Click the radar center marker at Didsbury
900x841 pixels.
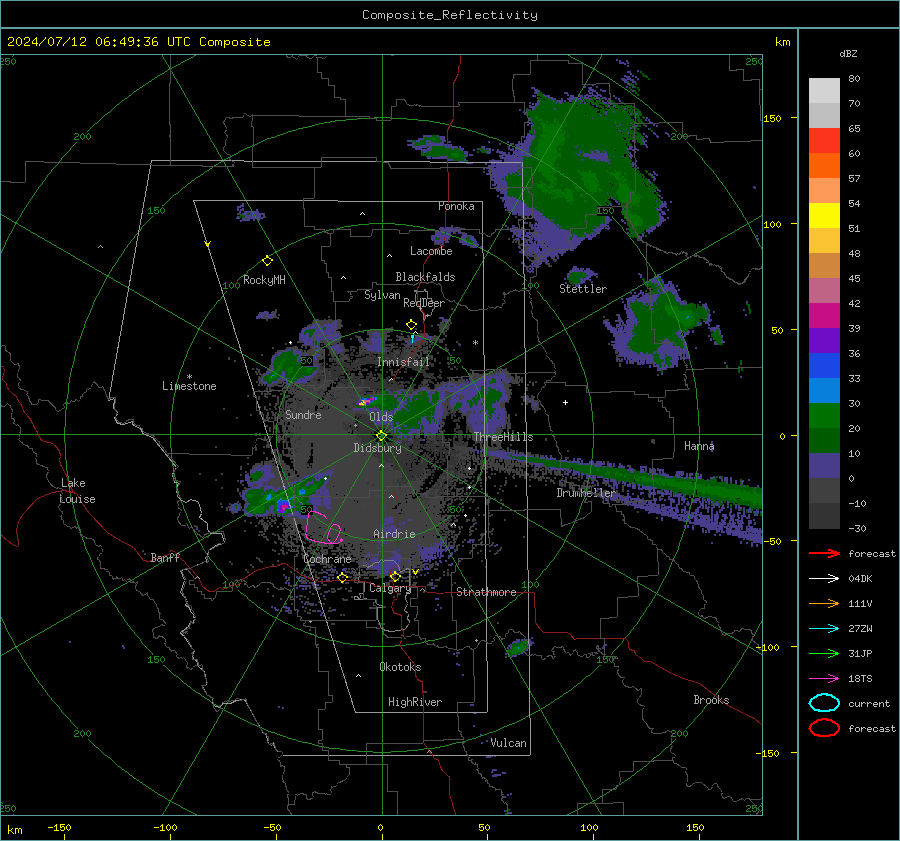pyautogui.click(x=381, y=436)
